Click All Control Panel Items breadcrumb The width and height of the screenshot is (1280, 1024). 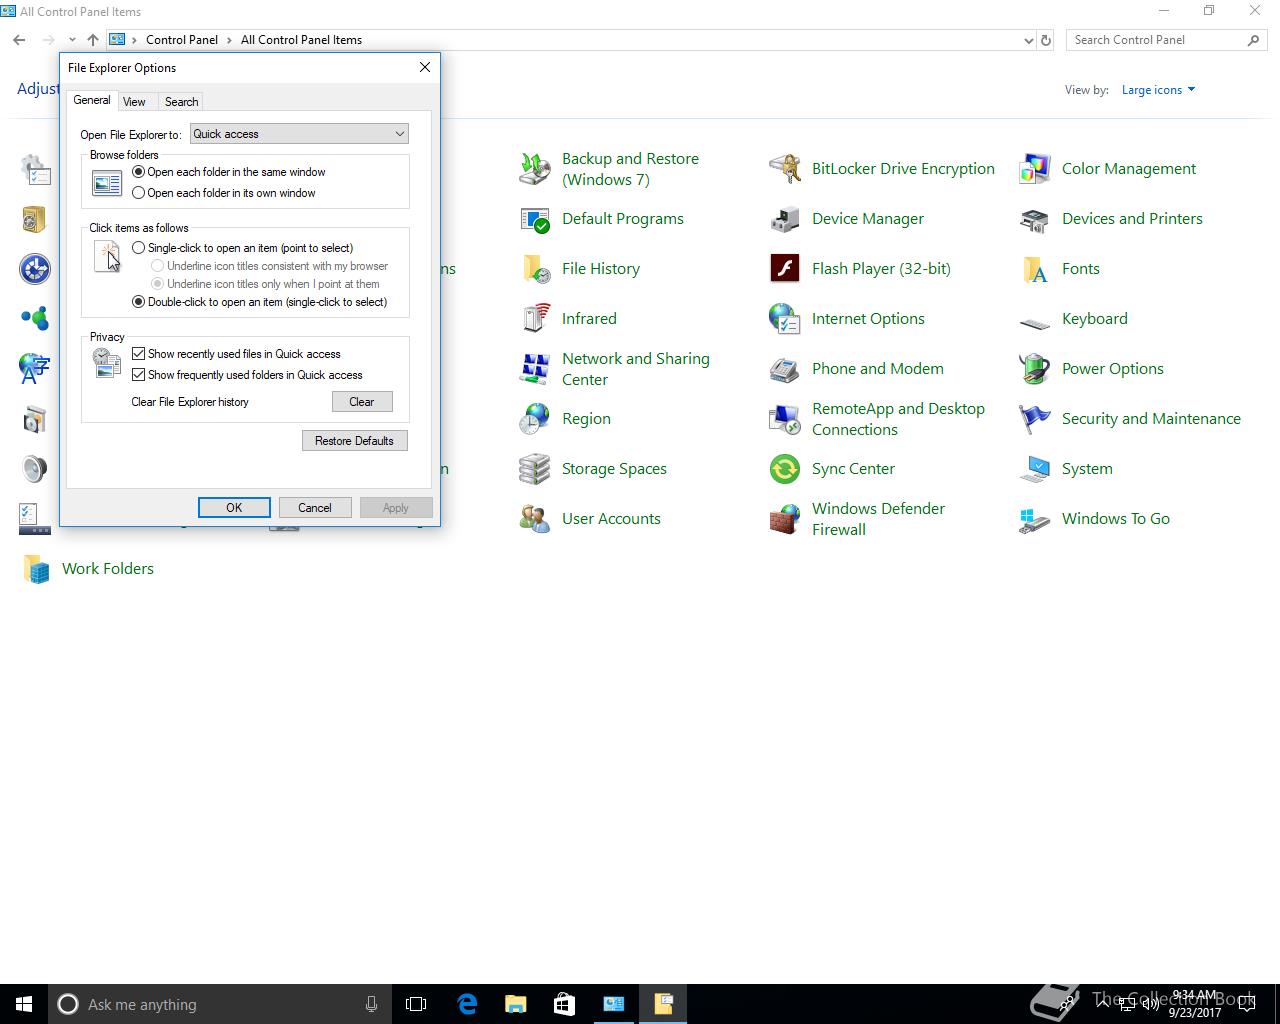click(x=301, y=40)
